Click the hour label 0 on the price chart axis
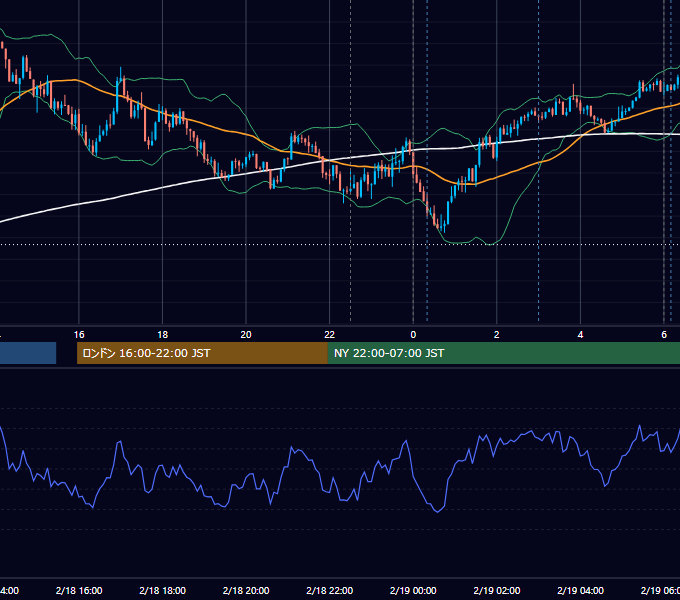 413,335
